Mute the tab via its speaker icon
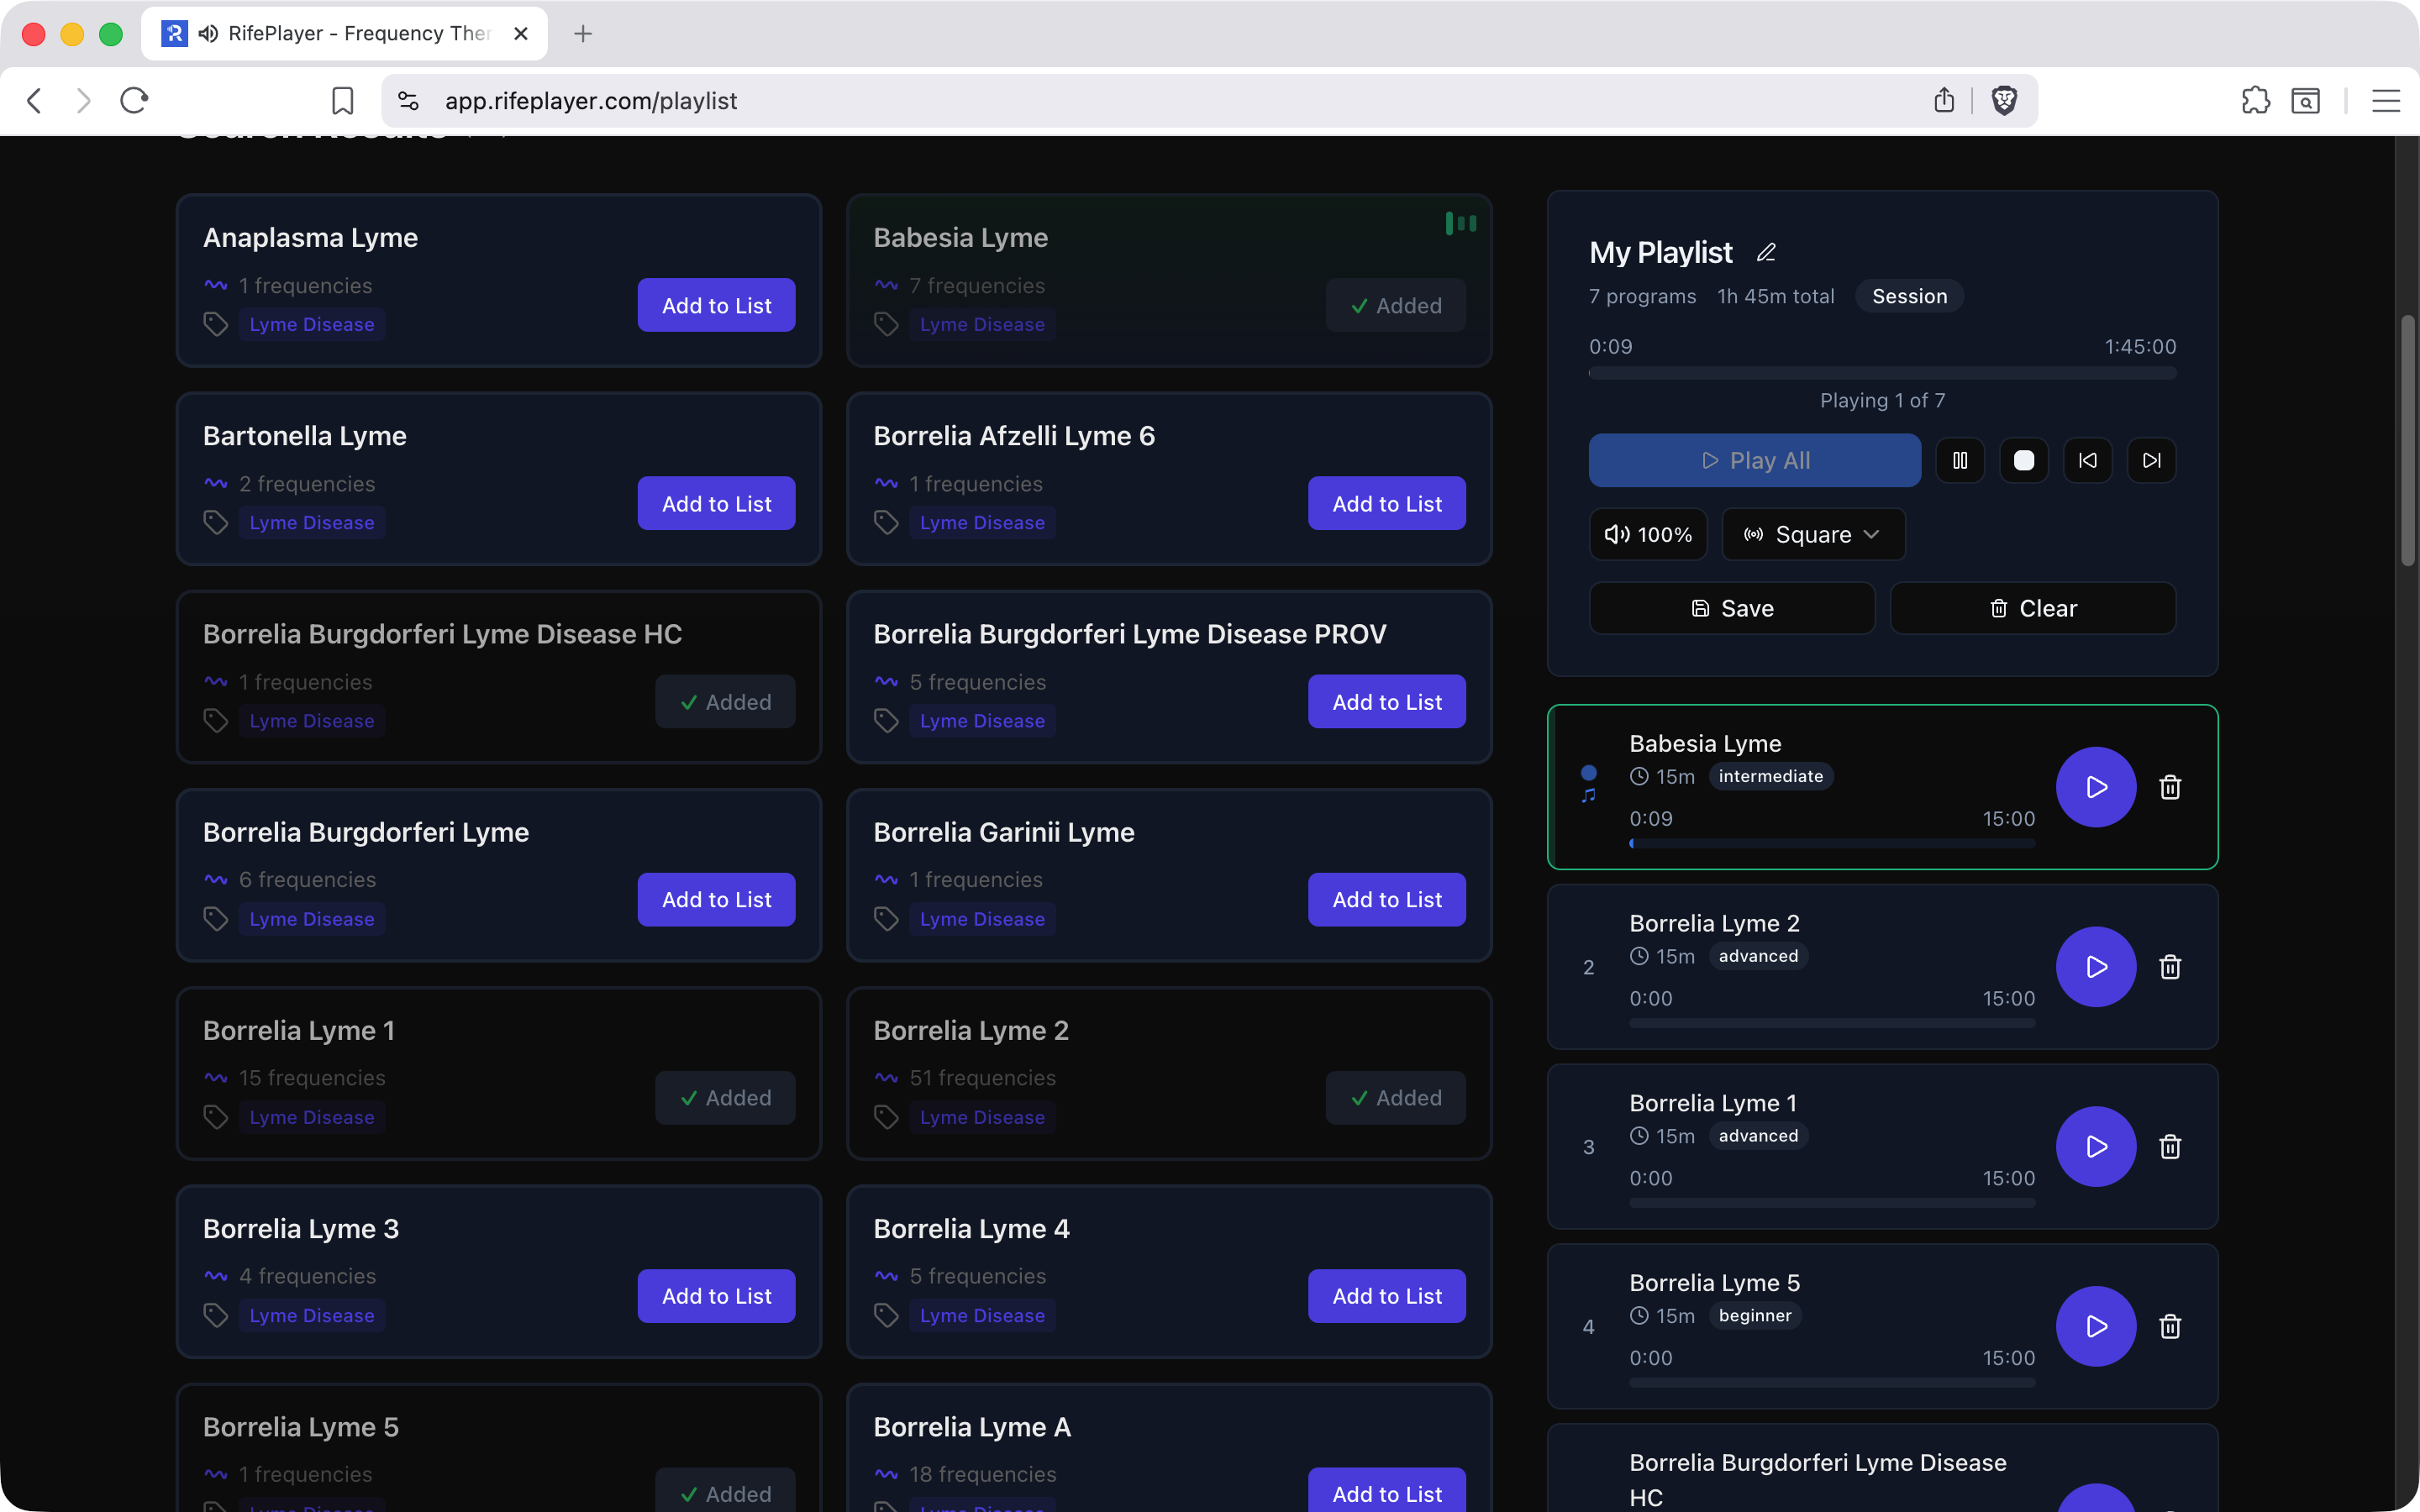The height and width of the screenshot is (1512, 2420). [x=208, y=34]
